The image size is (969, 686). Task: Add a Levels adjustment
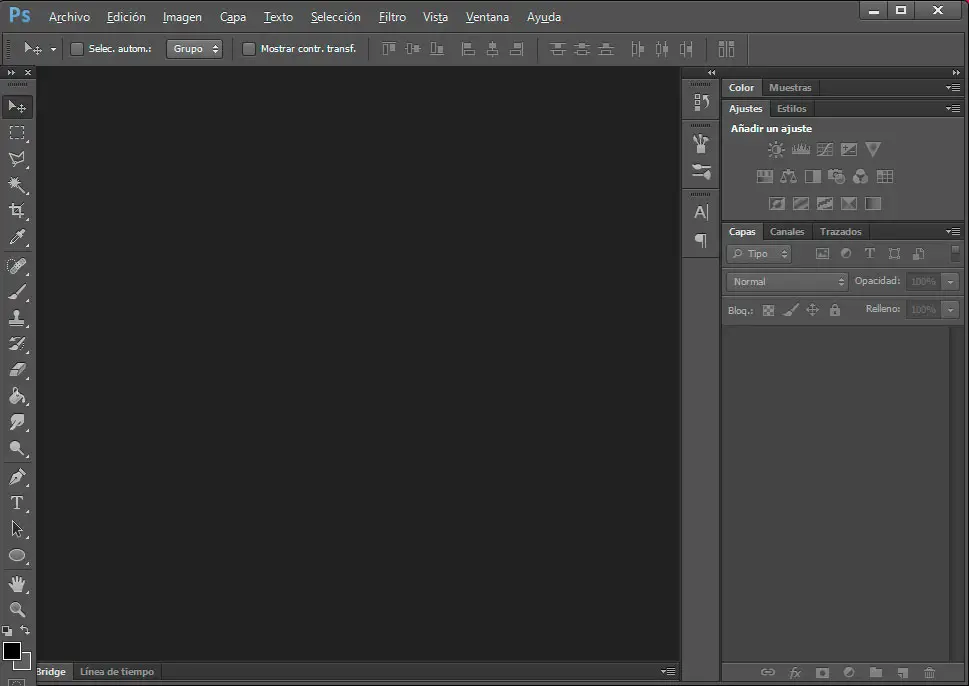tap(800, 149)
